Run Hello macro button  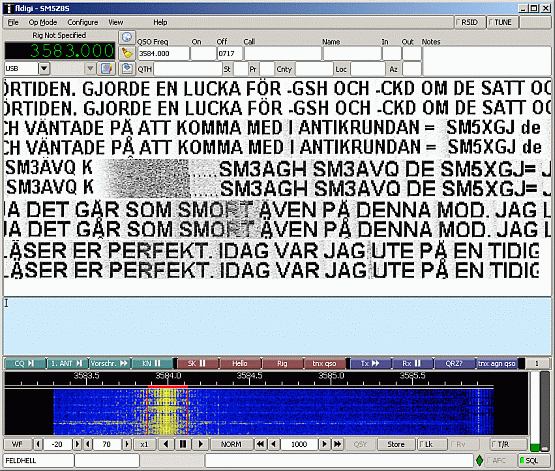coord(240,363)
